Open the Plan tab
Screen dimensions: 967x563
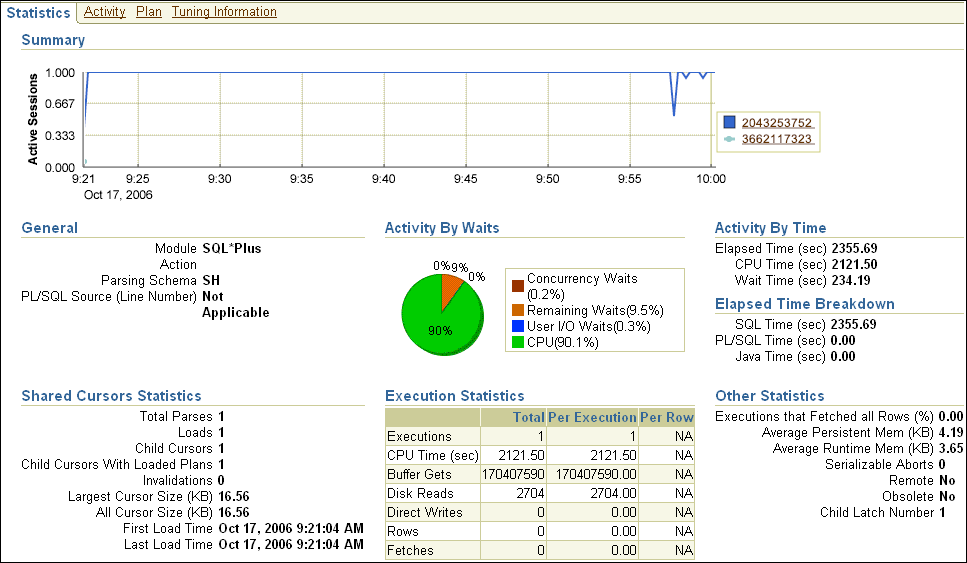point(149,12)
